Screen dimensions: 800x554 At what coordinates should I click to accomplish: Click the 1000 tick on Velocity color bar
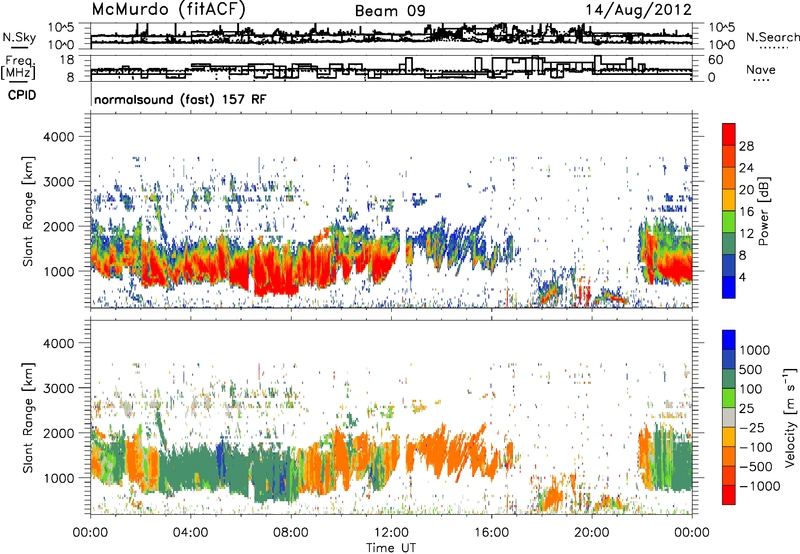pos(755,350)
